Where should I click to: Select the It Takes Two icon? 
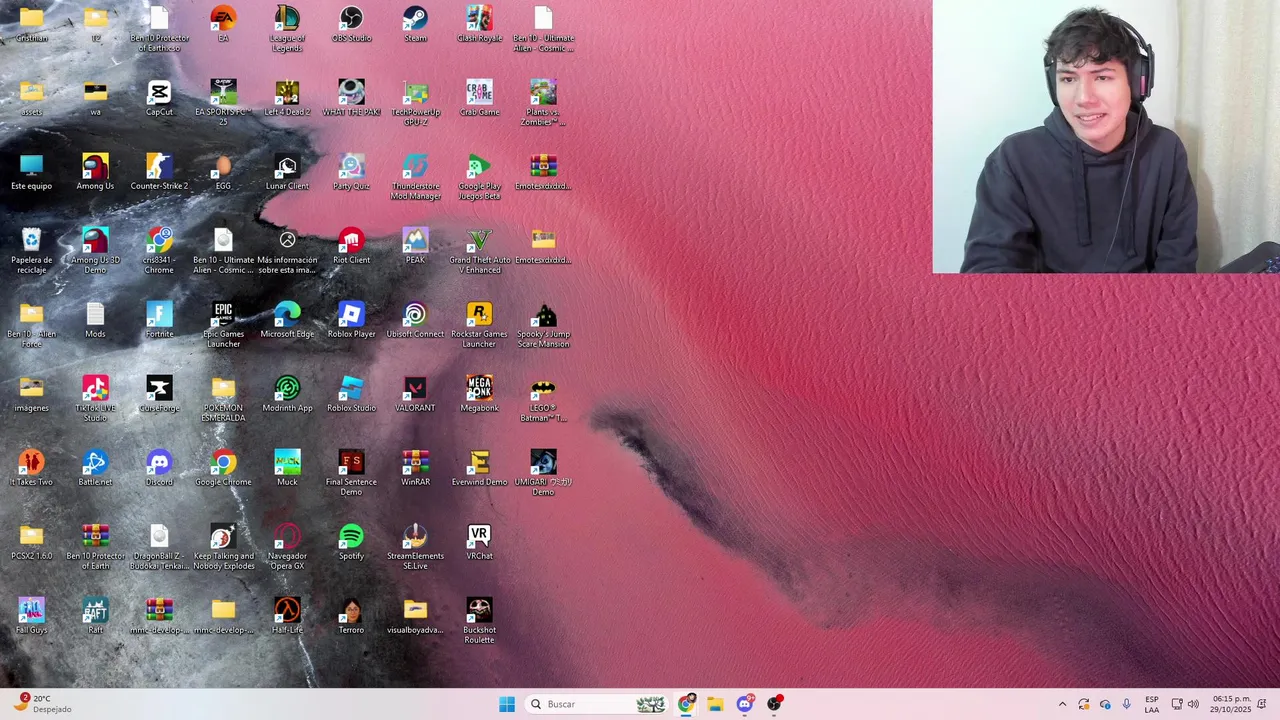coord(31,468)
